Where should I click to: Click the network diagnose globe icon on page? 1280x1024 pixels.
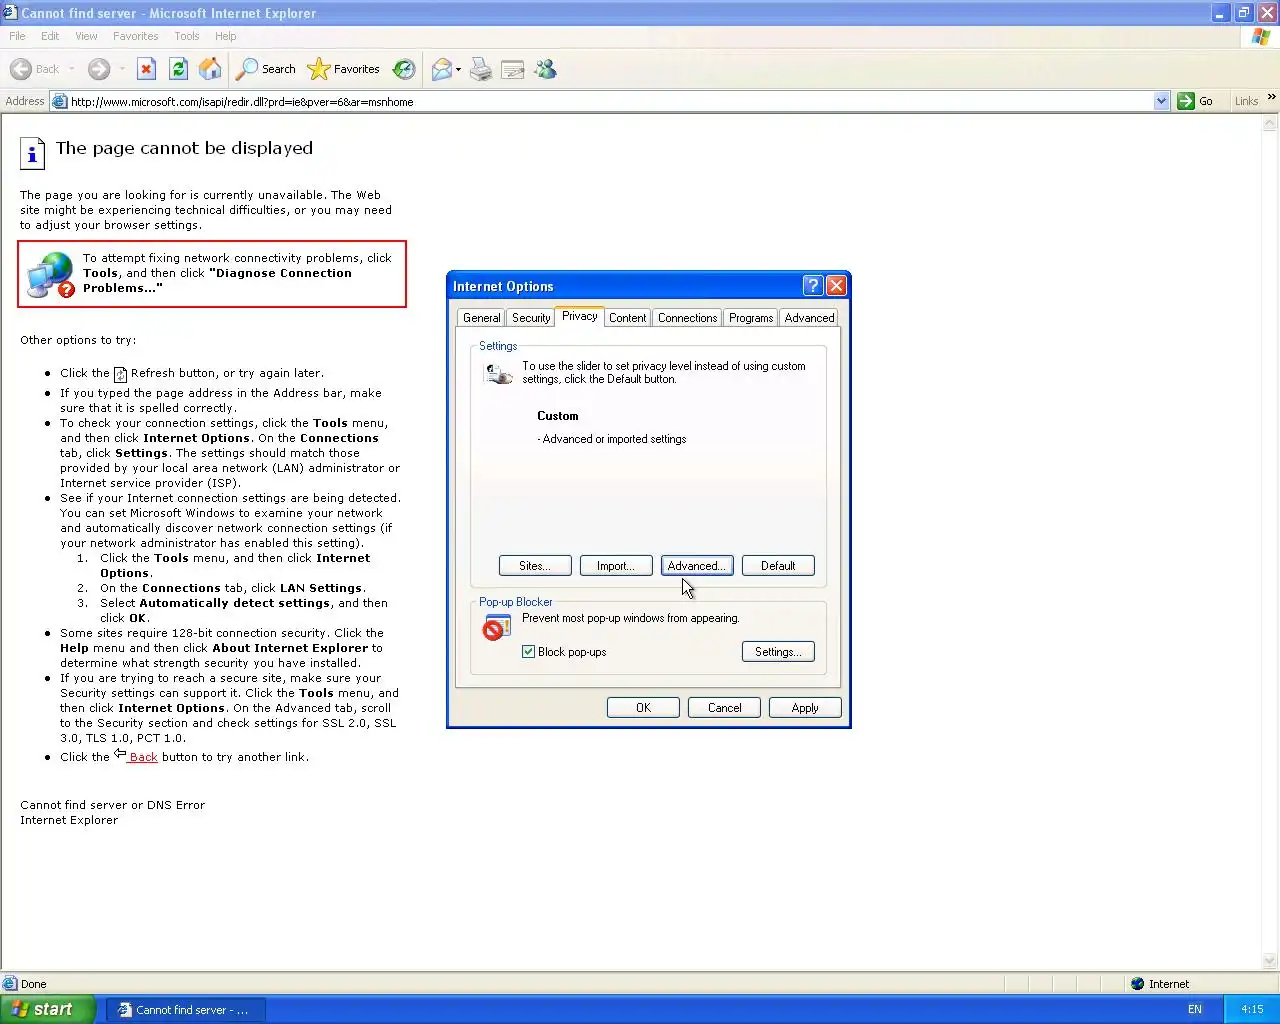coord(51,275)
